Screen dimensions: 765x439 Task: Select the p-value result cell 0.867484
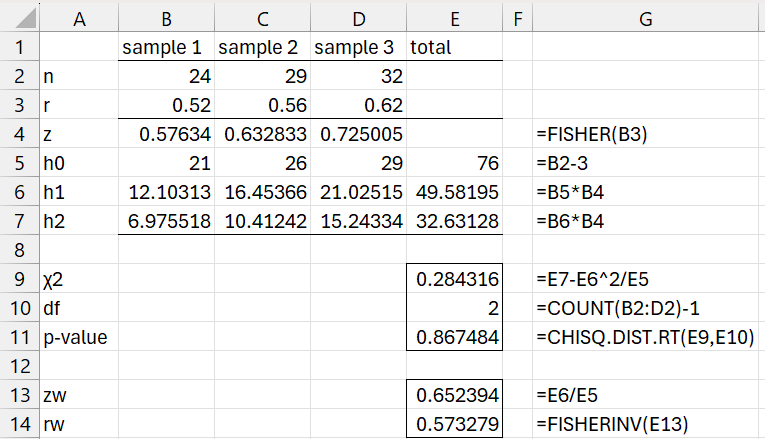(455, 338)
